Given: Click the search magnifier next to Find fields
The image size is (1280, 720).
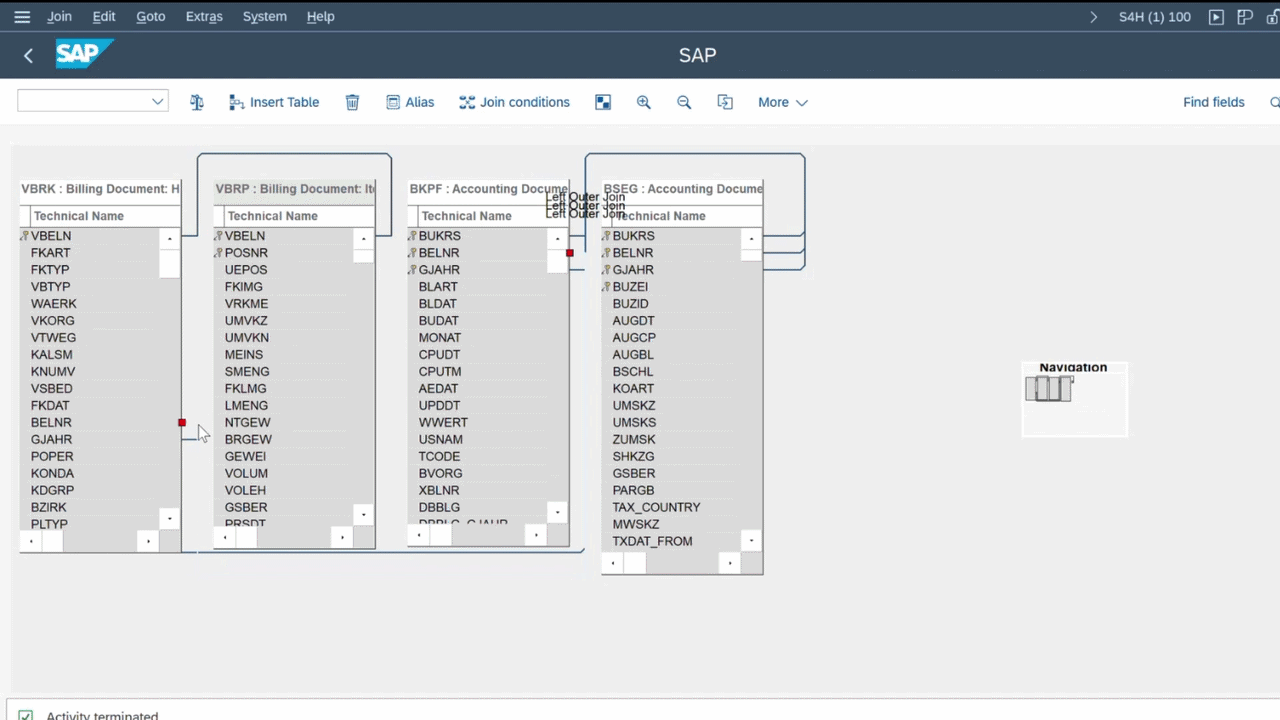Looking at the screenshot, I should (x=1274, y=102).
